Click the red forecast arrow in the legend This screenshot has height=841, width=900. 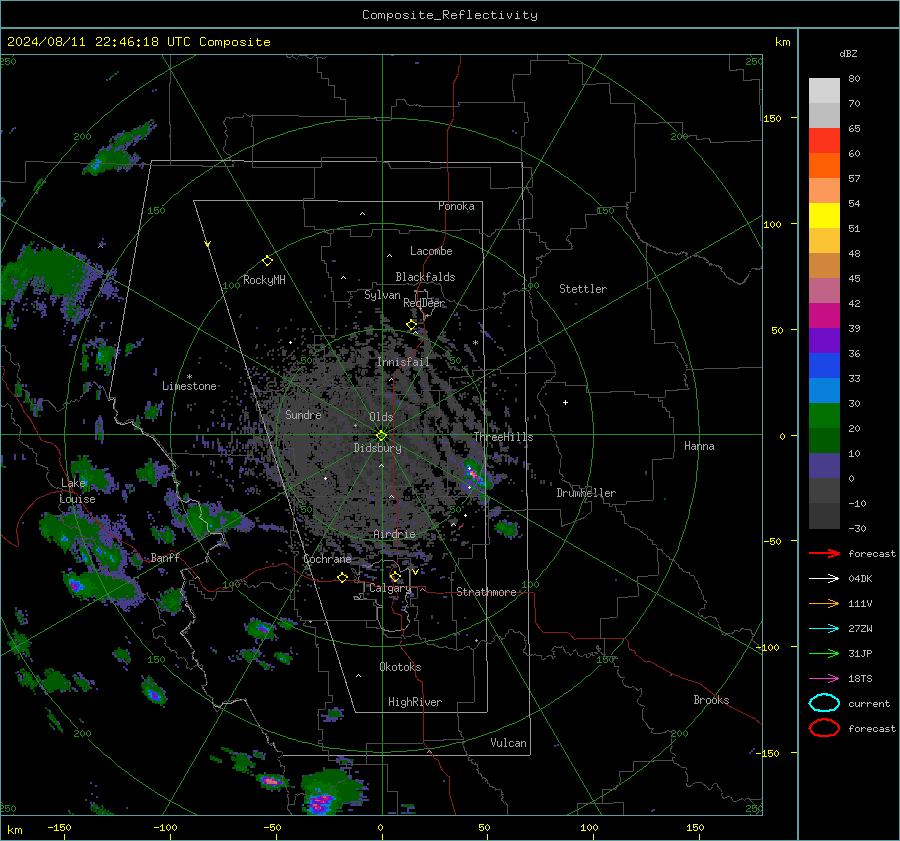click(824, 553)
